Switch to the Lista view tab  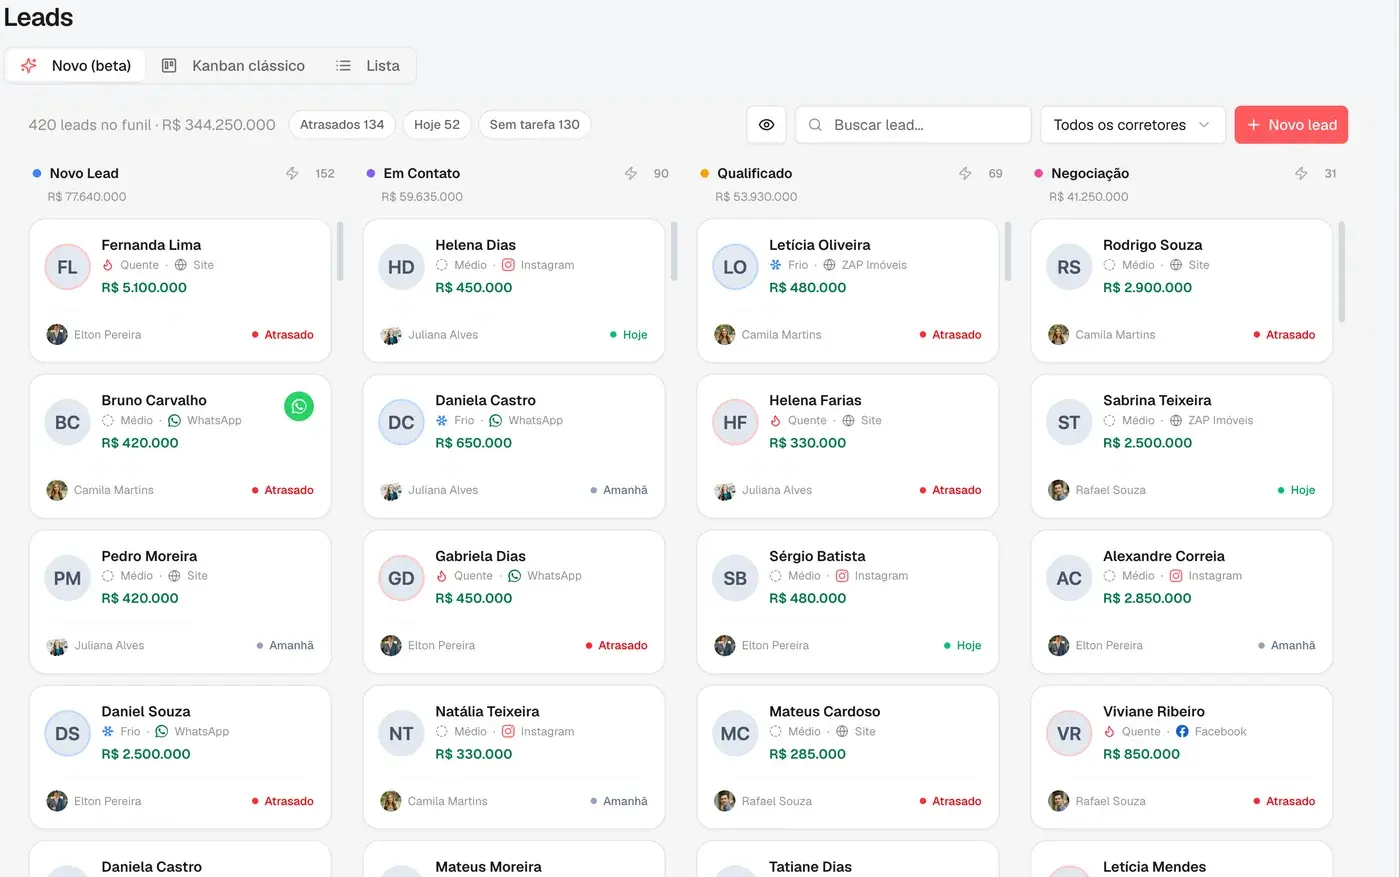tap(368, 66)
